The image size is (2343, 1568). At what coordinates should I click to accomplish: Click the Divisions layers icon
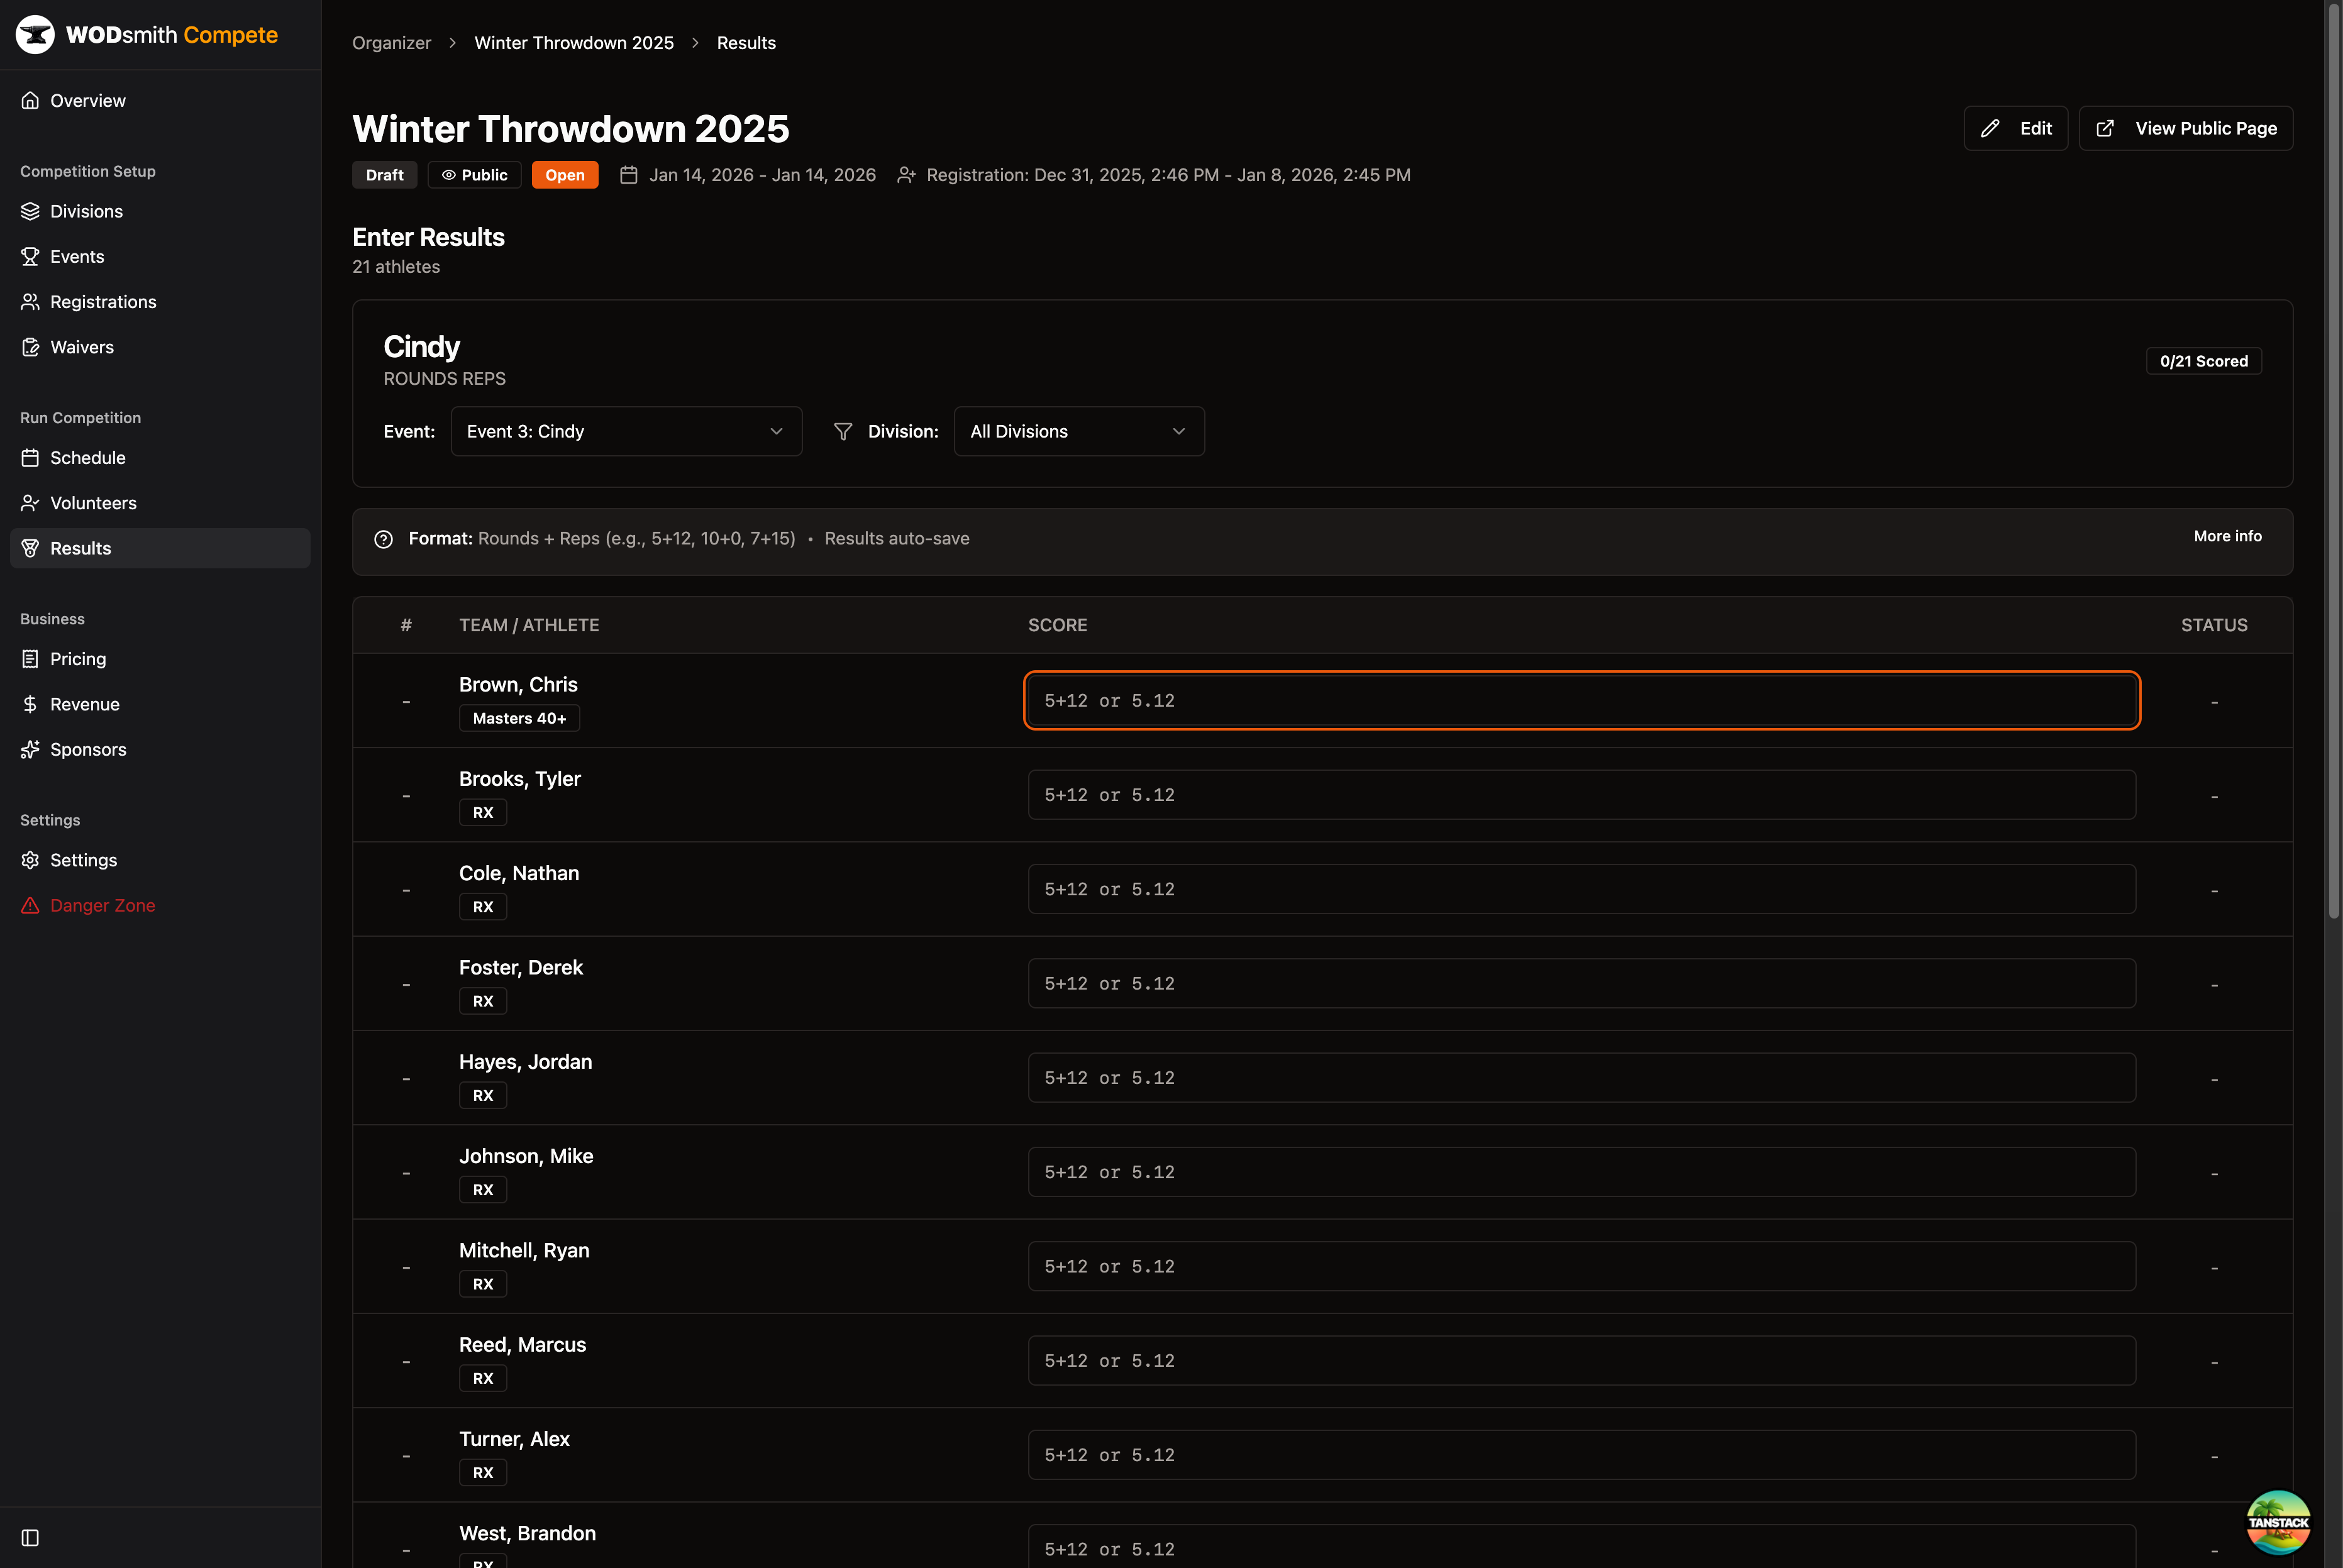click(x=30, y=211)
